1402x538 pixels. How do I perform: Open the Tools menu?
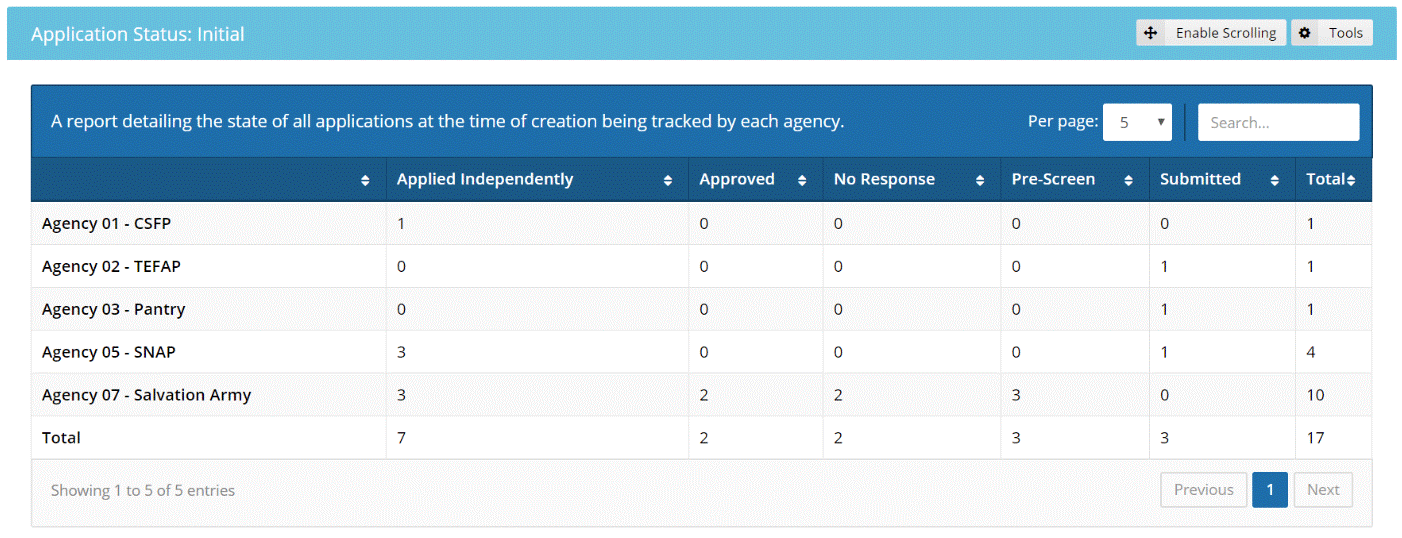click(1345, 33)
